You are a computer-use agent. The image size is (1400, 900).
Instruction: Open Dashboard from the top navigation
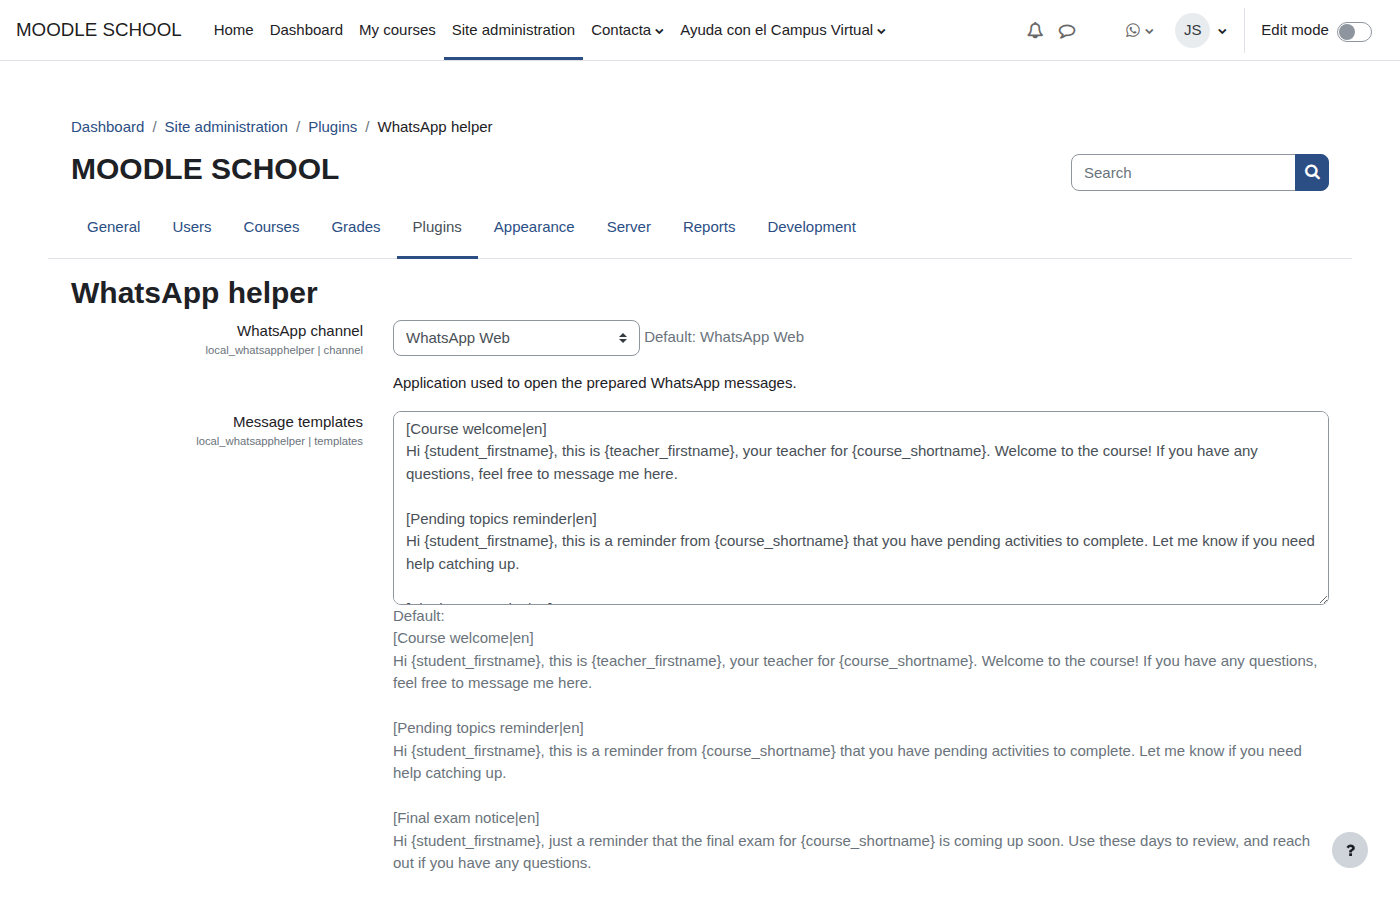(x=306, y=30)
